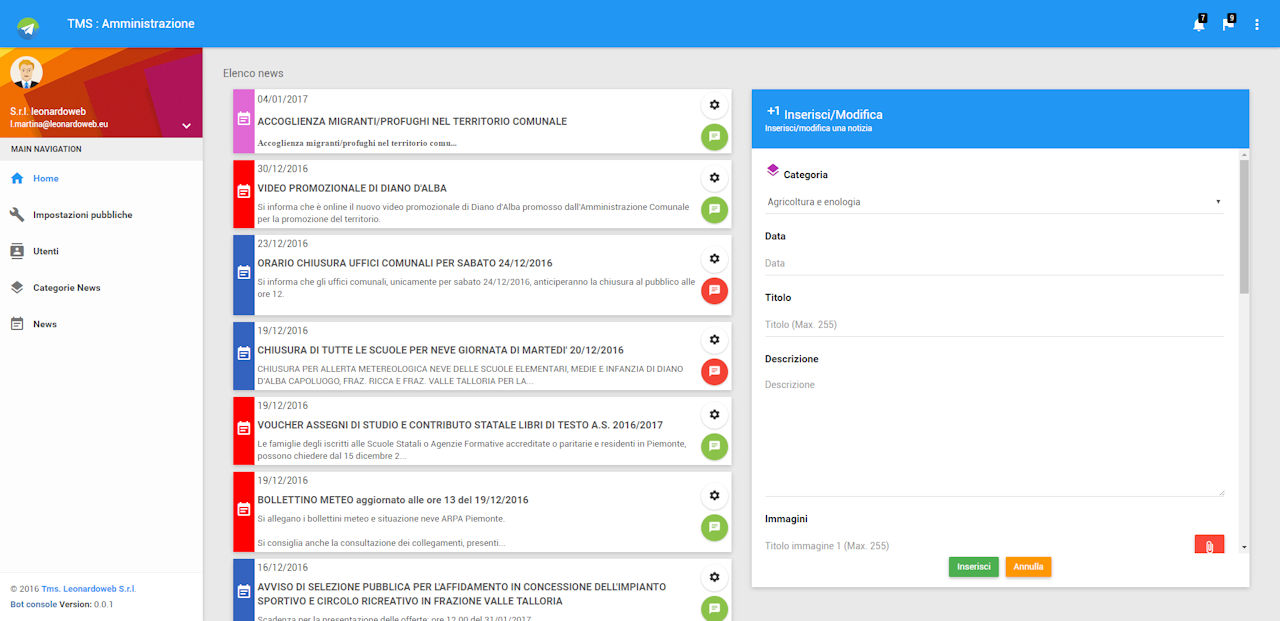Open gear settings for Video Promozionale news
This screenshot has height=621, width=1280.
click(x=714, y=178)
